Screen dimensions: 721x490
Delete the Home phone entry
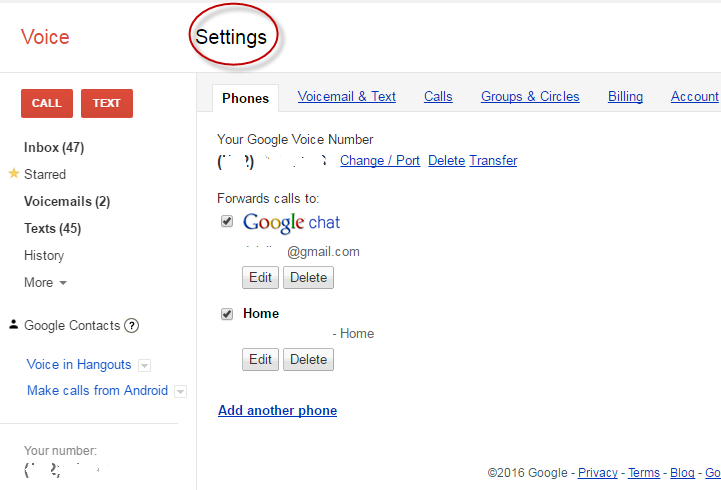point(308,359)
